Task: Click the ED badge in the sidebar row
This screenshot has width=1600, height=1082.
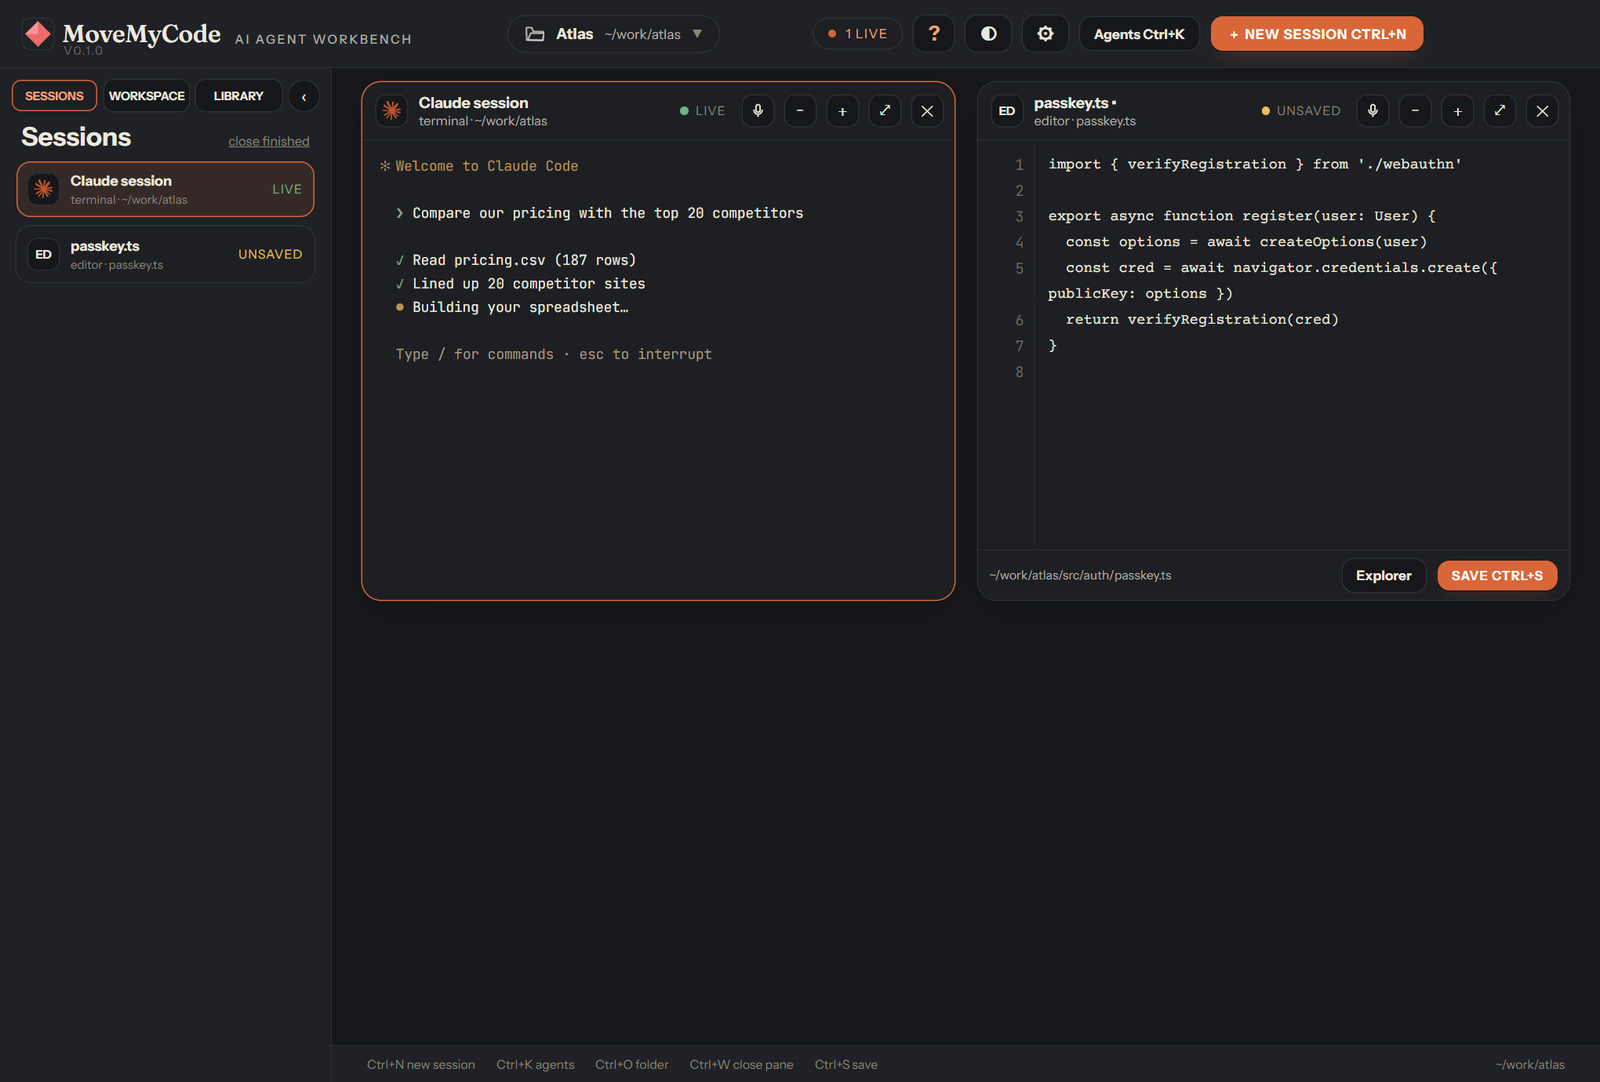Action: pos(44,254)
